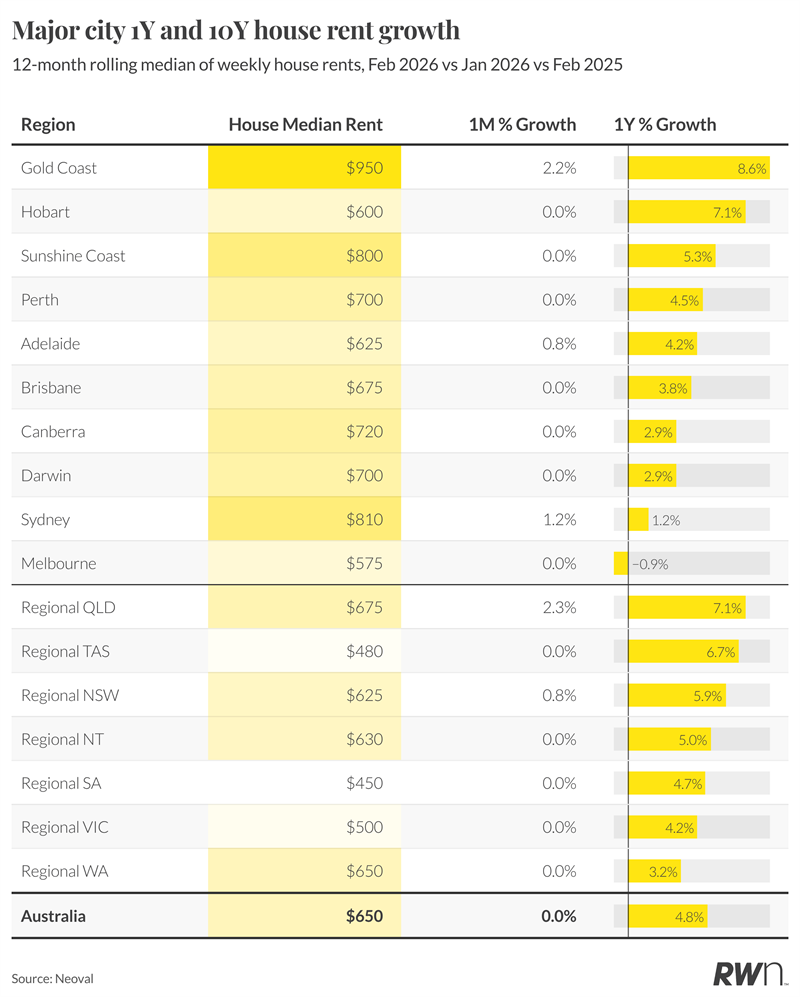Click Regional QLD 7.1% growth bar

click(x=686, y=607)
